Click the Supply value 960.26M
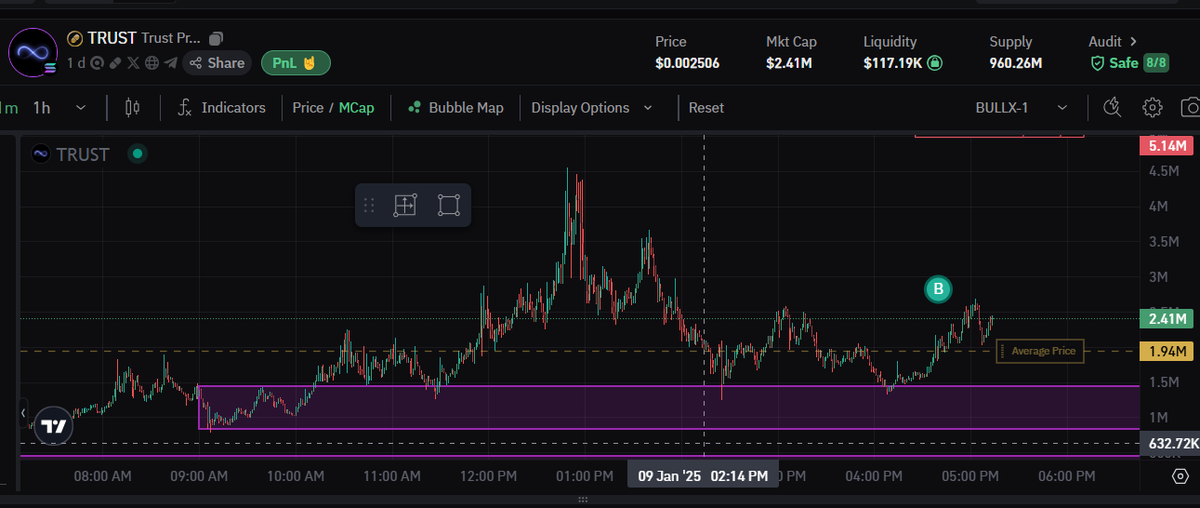Viewport: 1200px width, 508px height. click(x=1016, y=63)
